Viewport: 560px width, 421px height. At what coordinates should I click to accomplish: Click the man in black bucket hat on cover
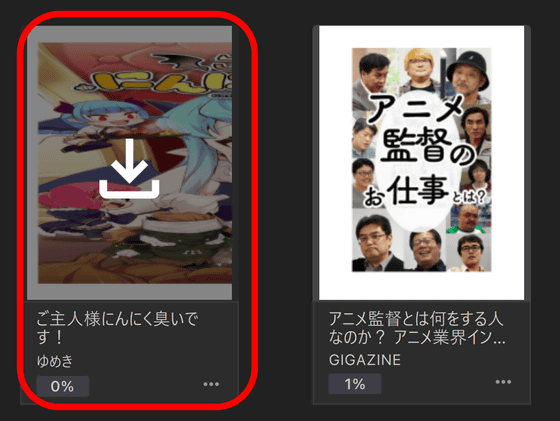[x=468, y=73]
